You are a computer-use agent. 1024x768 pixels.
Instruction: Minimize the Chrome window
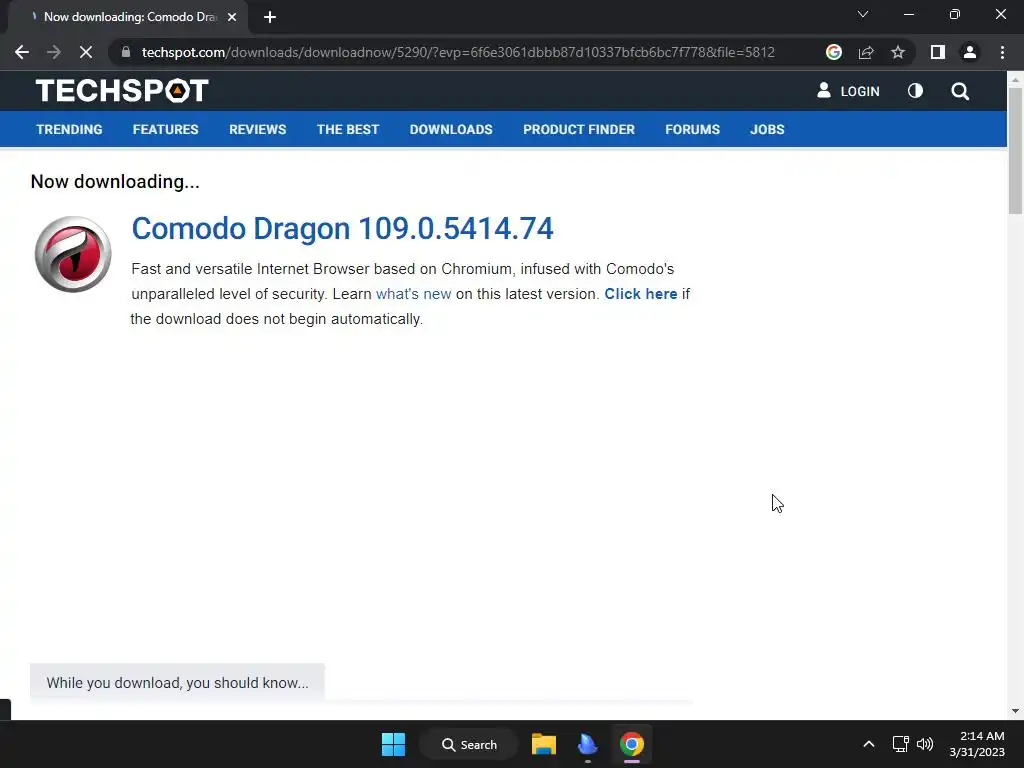908,14
